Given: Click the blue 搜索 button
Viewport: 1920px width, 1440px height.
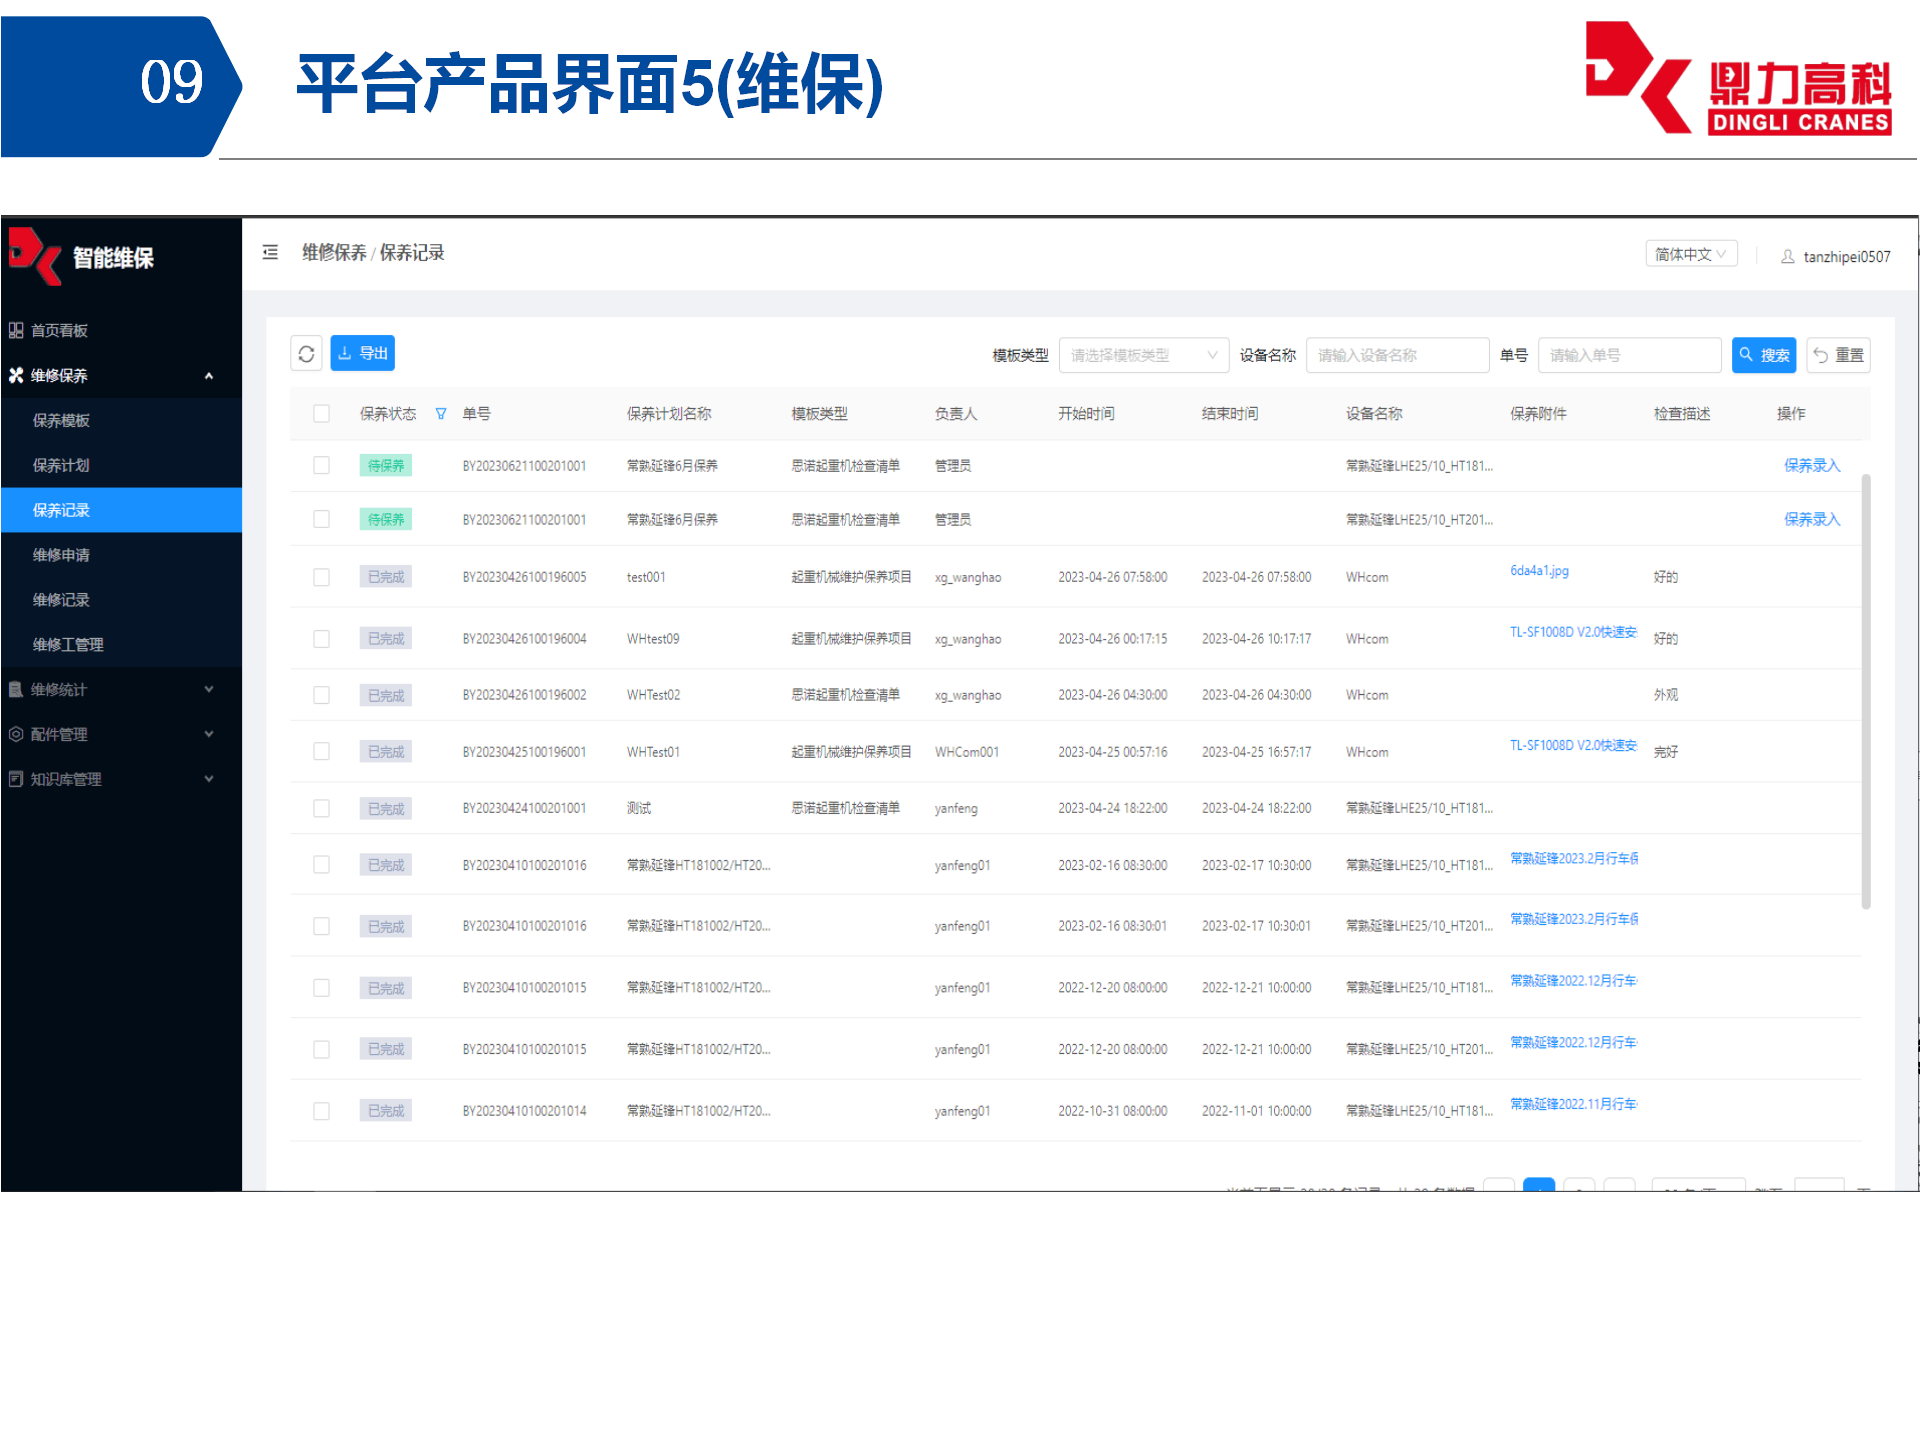Looking at the screenshot, I should (1763, 355).
